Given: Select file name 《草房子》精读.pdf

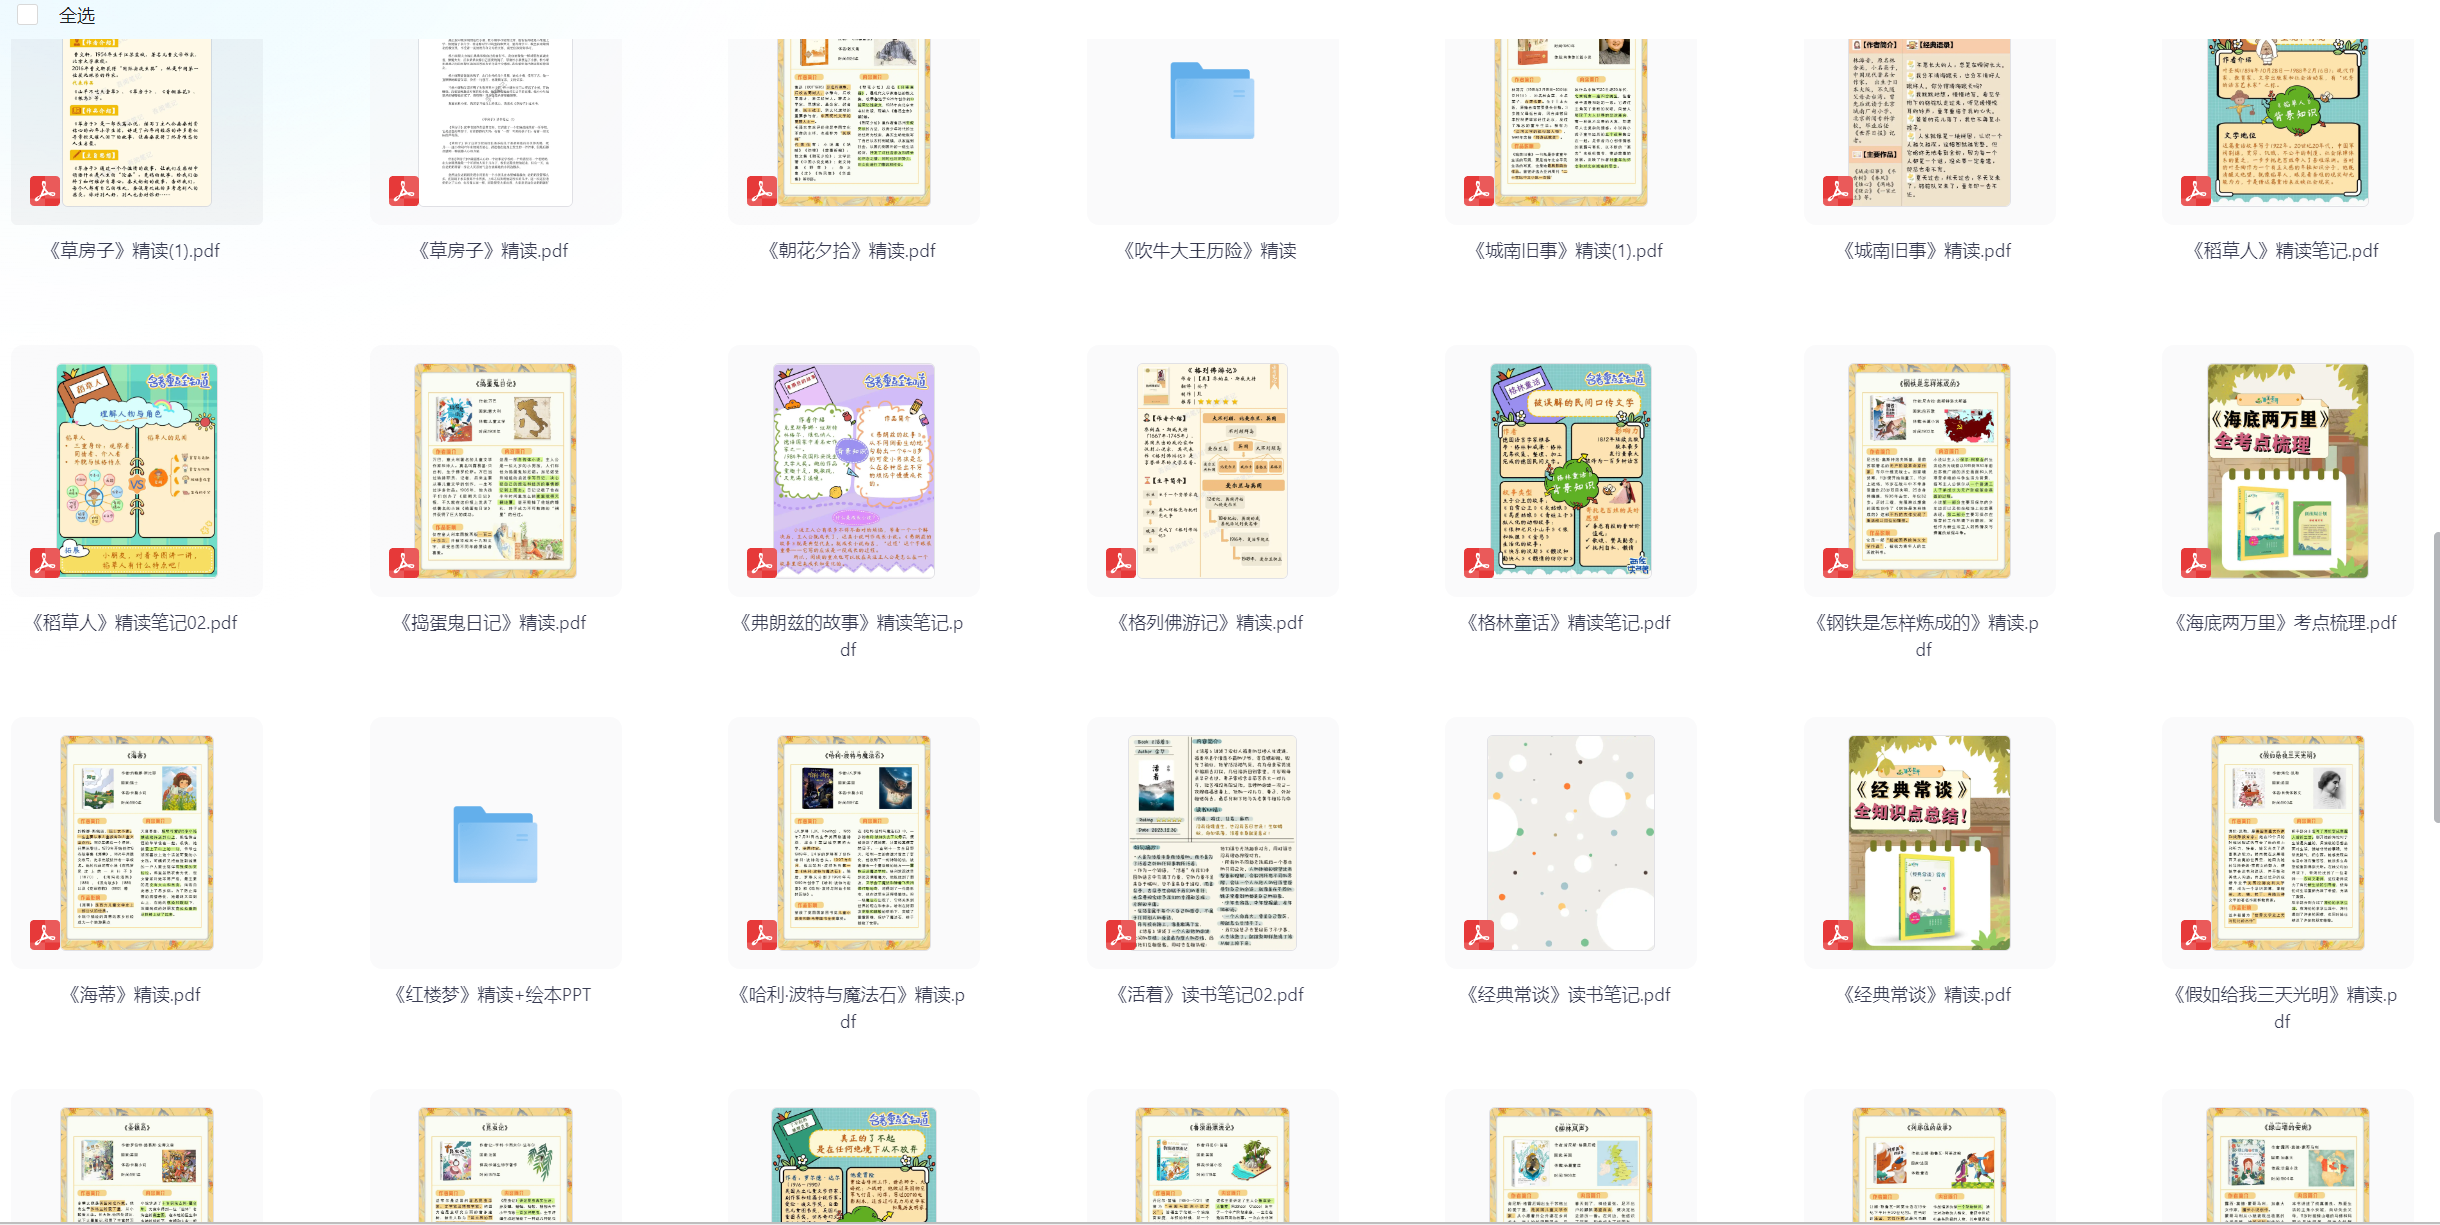Looking at the screenshot, I should (493, 251).
